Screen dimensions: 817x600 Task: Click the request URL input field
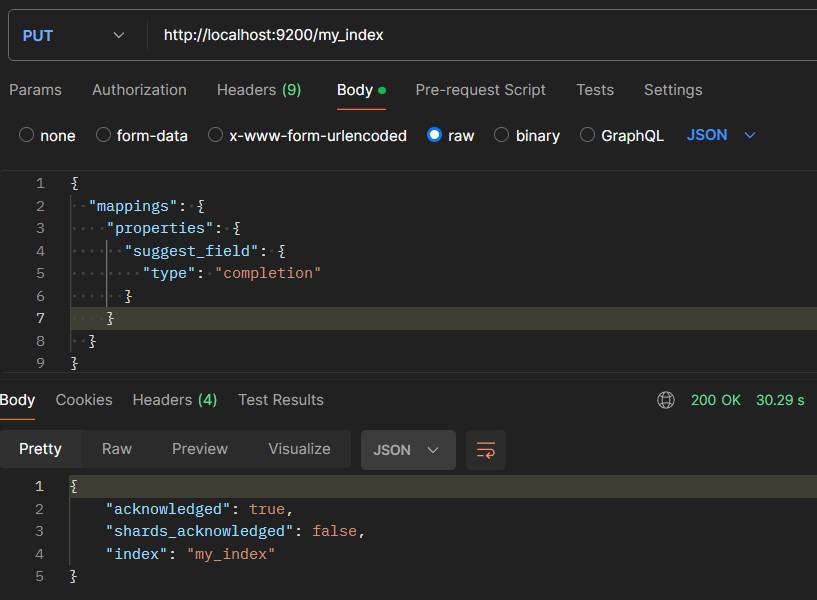(x=480, y=36)
